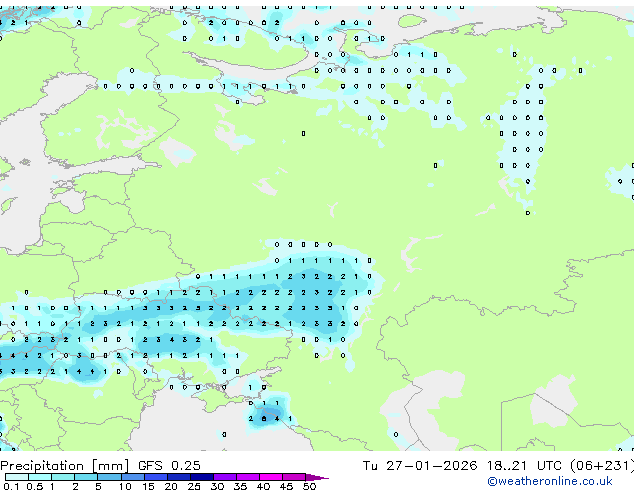Click the legend label '15'
634x490 pixels.
(x=148, y=486)
